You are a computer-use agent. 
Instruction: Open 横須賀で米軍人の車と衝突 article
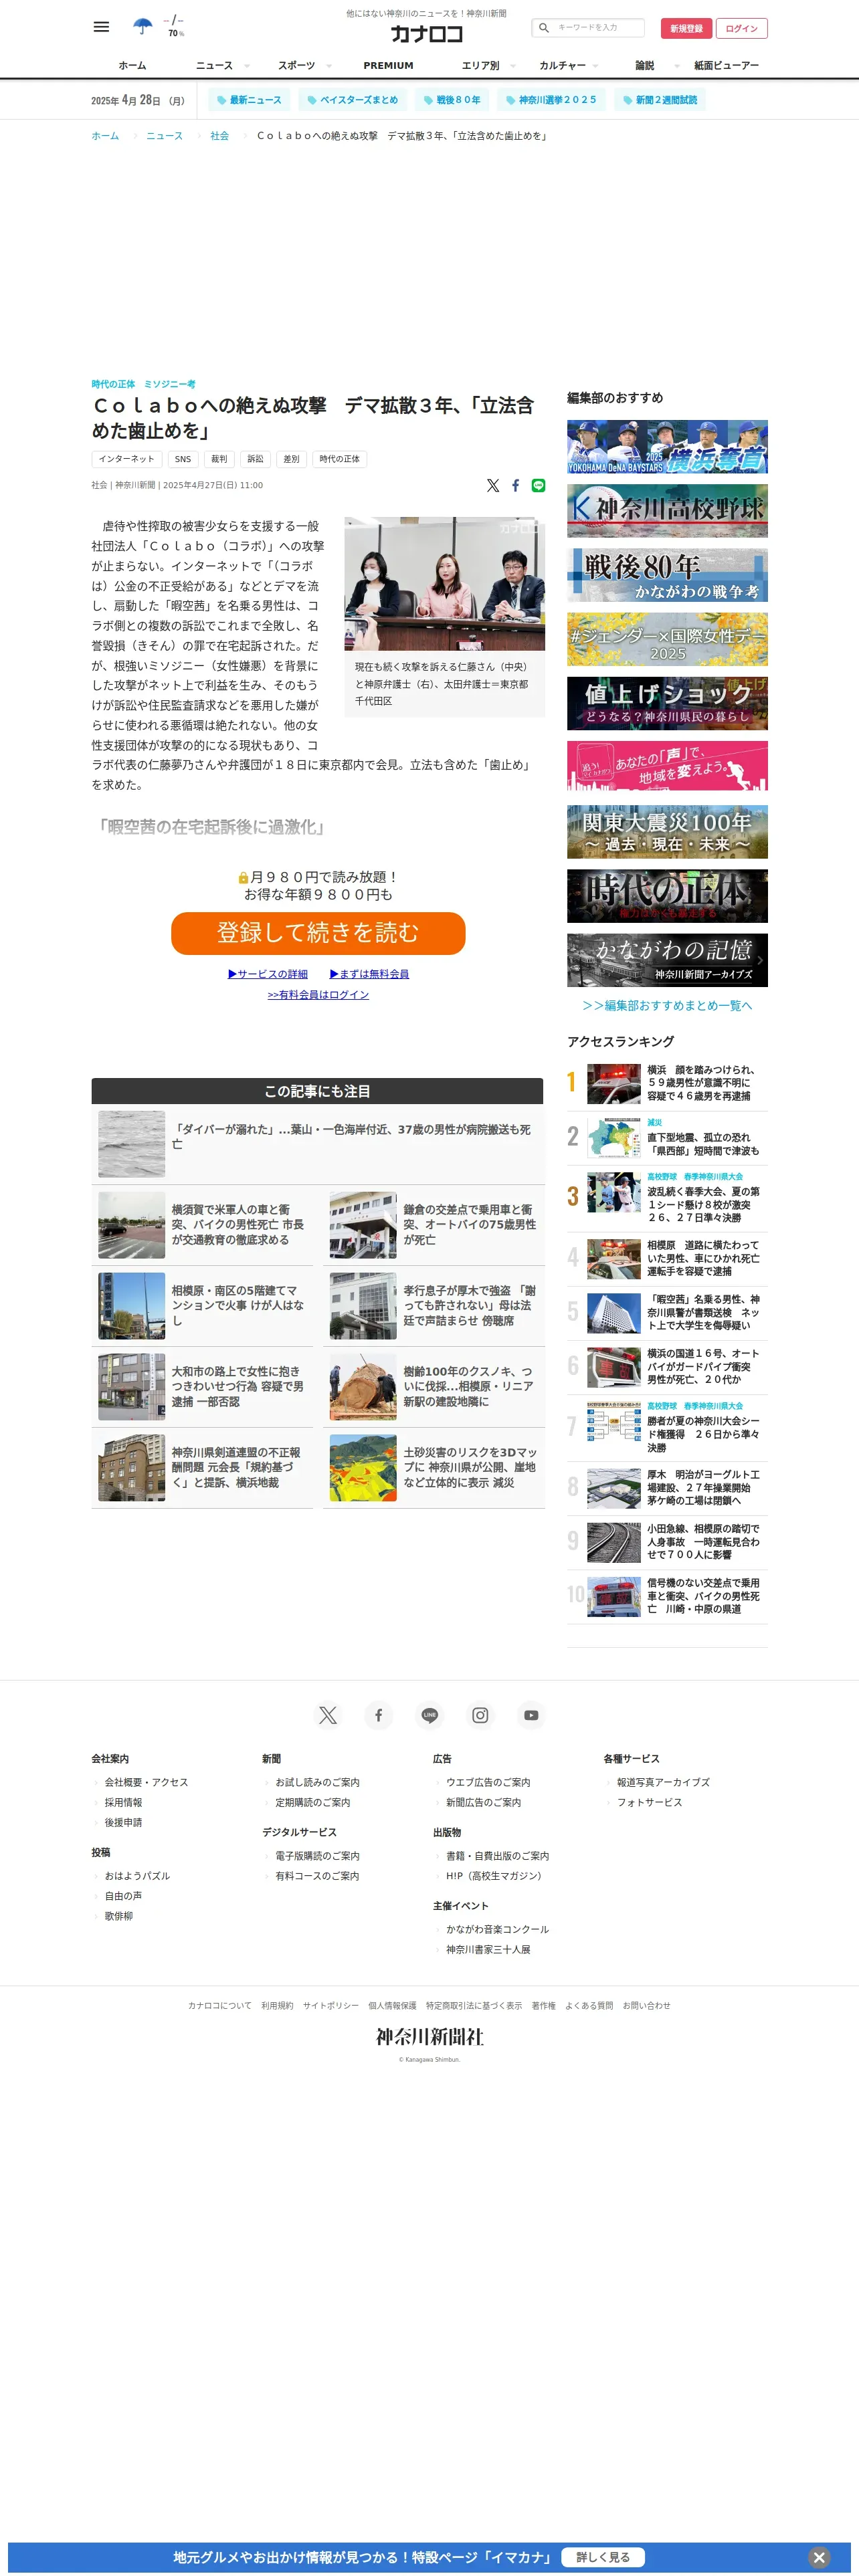pyautogui.click(x=203, y=1225)
